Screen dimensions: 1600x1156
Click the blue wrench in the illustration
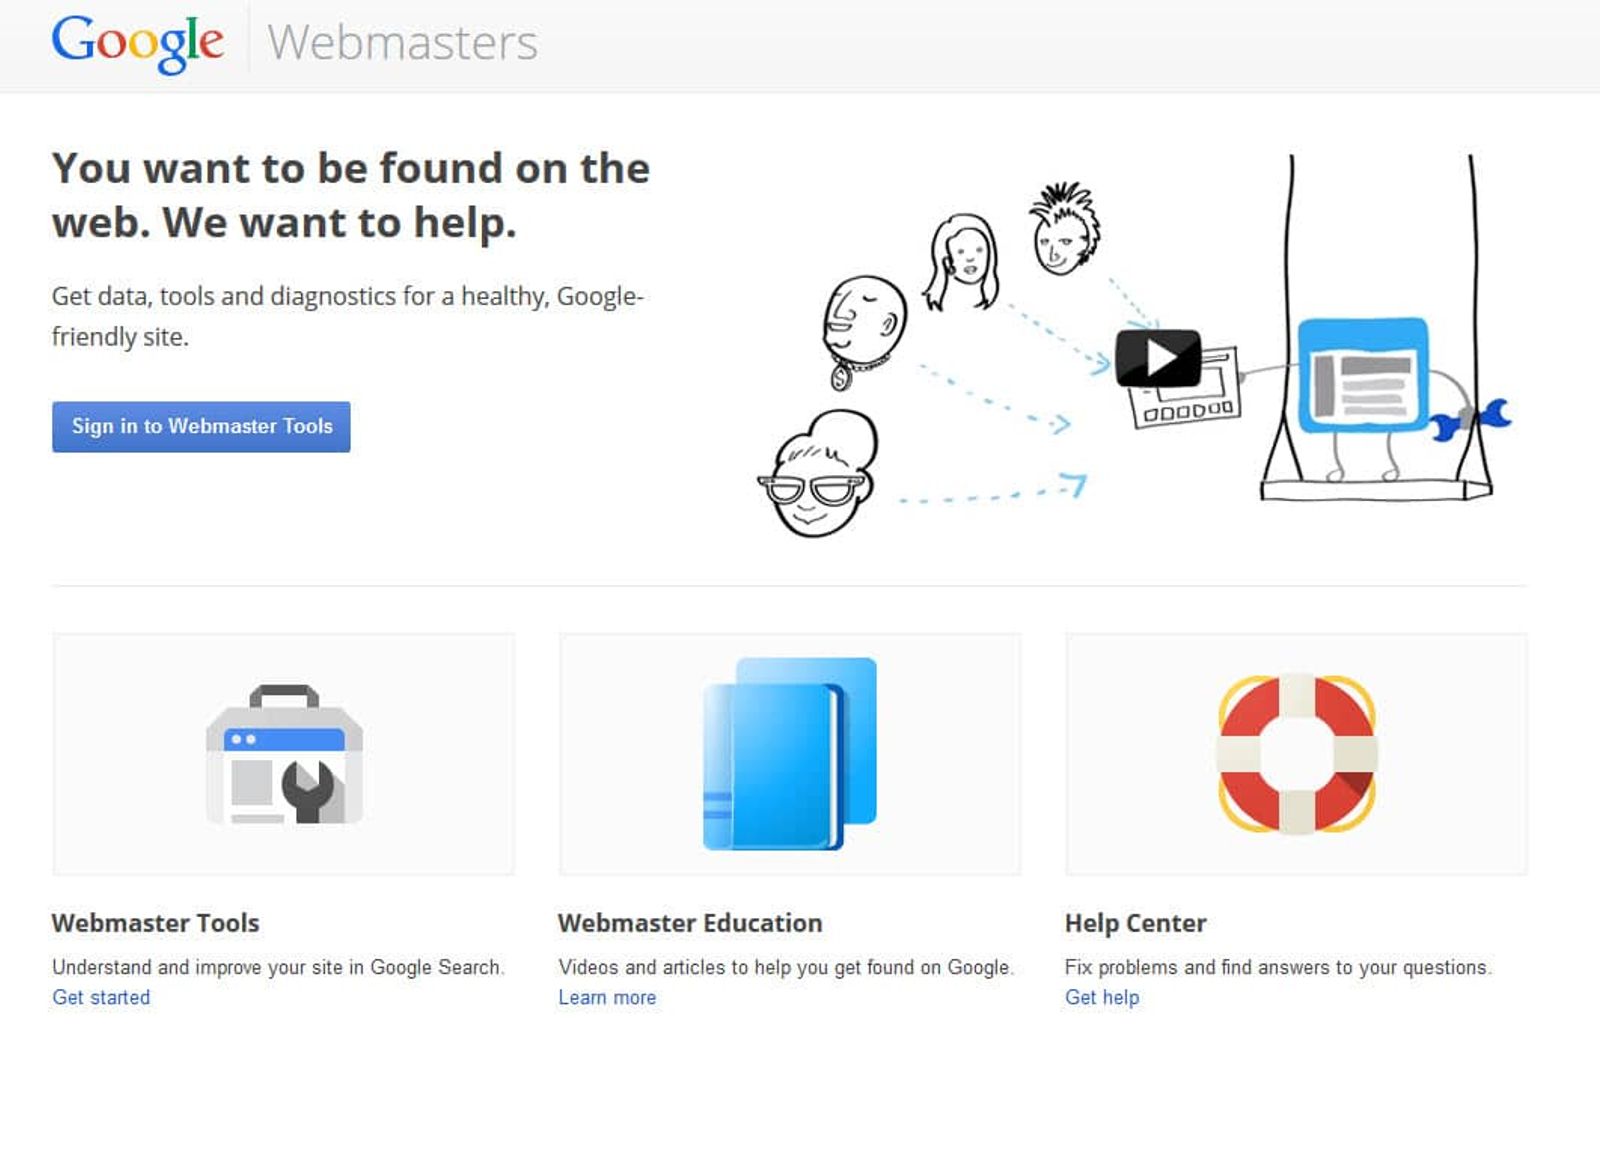coord(1470,418)
